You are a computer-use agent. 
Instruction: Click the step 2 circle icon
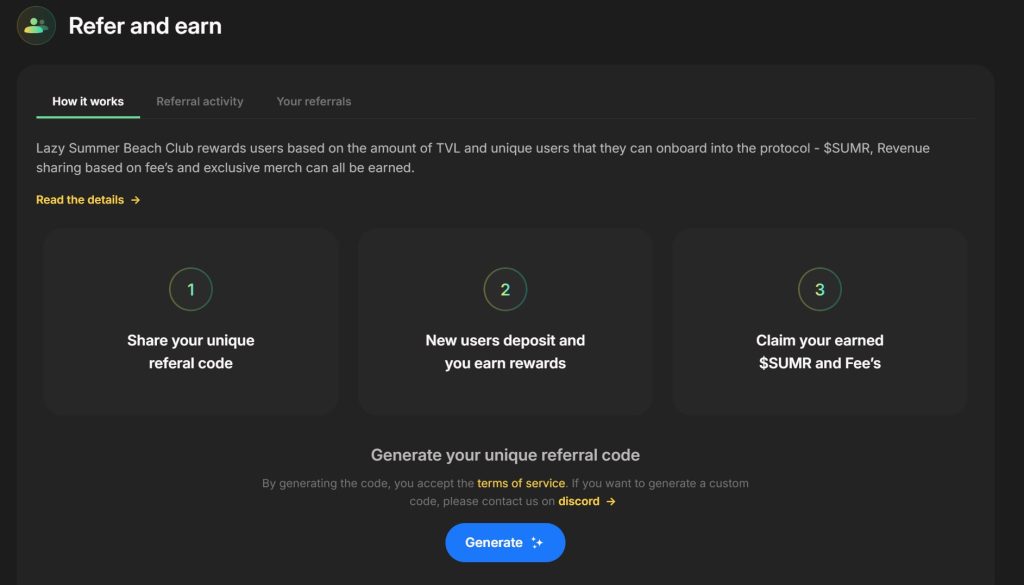click(x=505, y=290)
